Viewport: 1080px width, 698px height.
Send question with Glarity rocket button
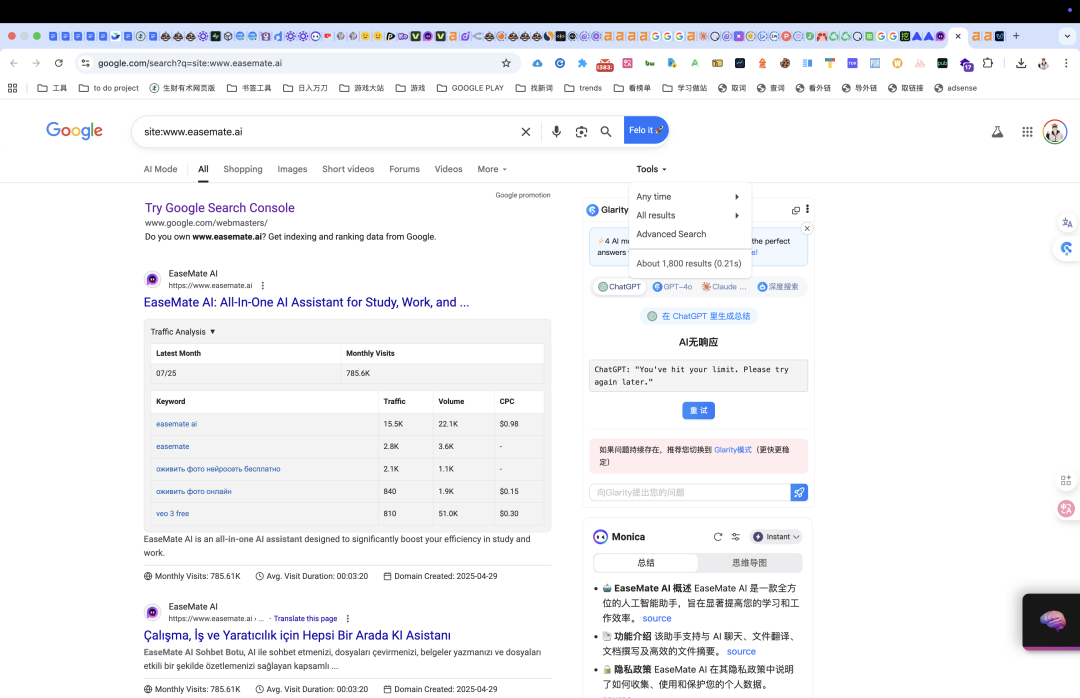799,492
